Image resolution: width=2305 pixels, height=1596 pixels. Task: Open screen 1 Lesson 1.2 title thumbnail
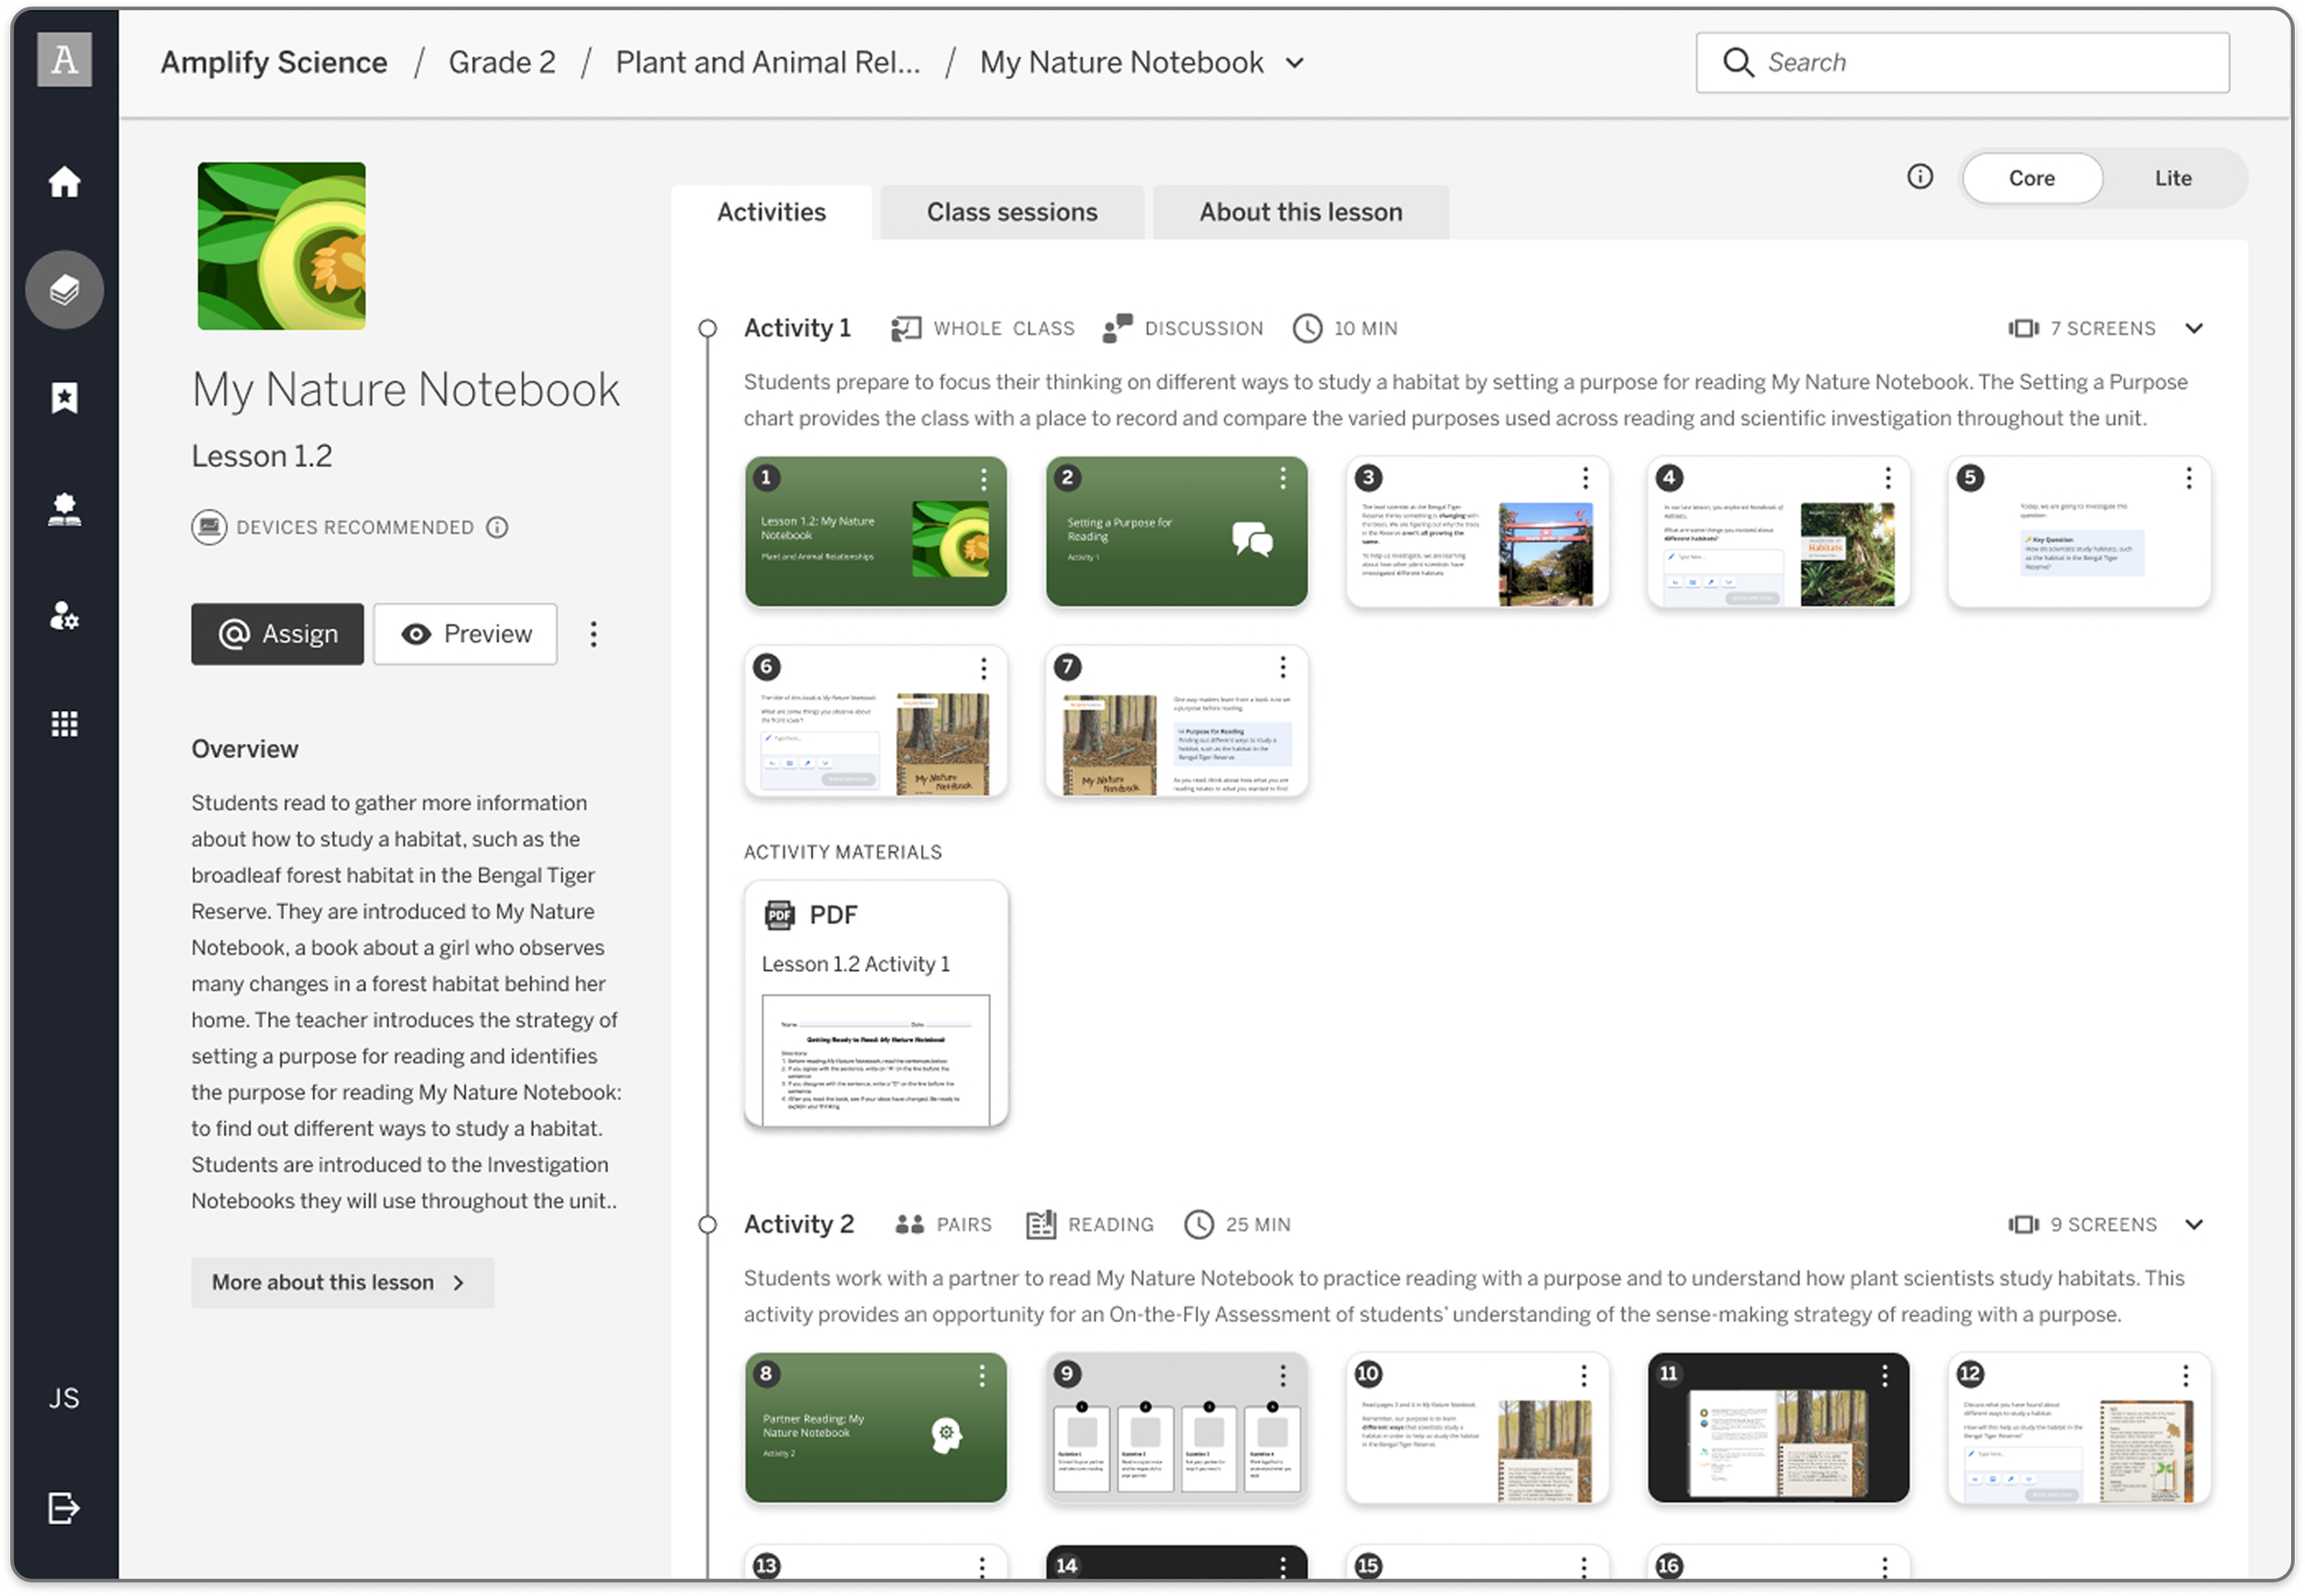click(876, 532)
